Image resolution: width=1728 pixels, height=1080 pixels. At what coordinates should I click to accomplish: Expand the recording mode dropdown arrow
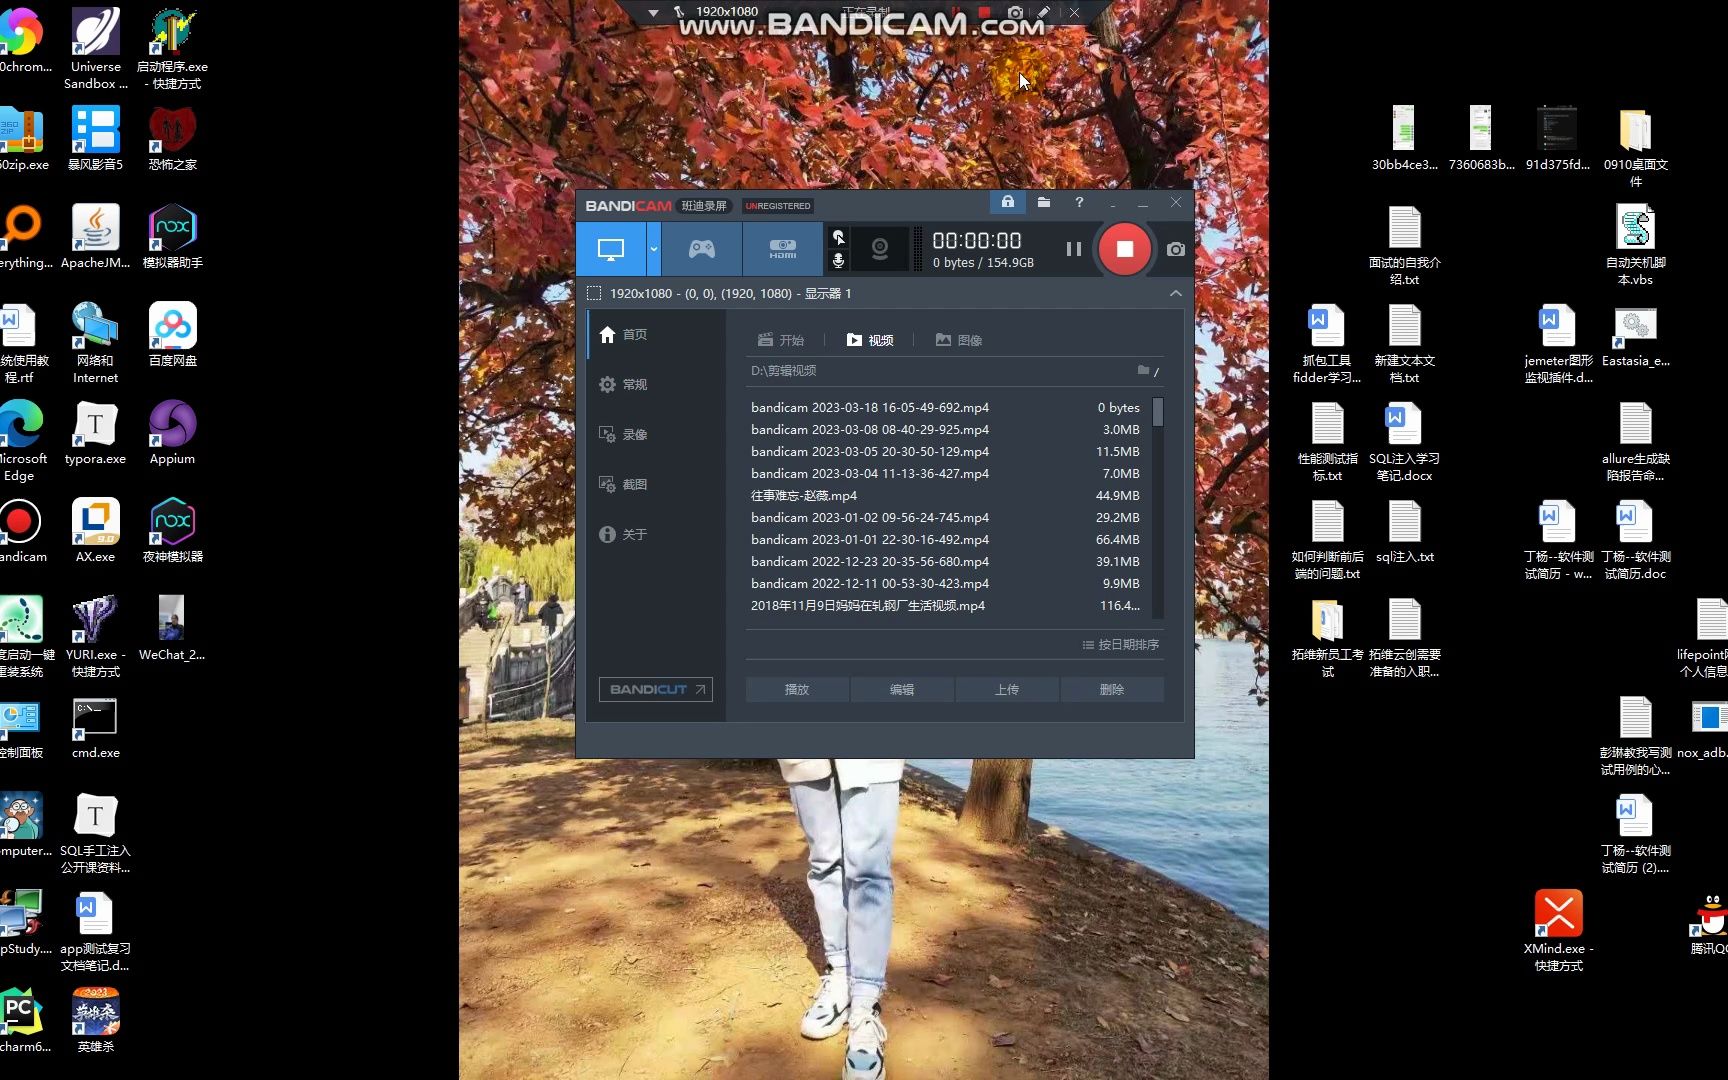(654, 249)
